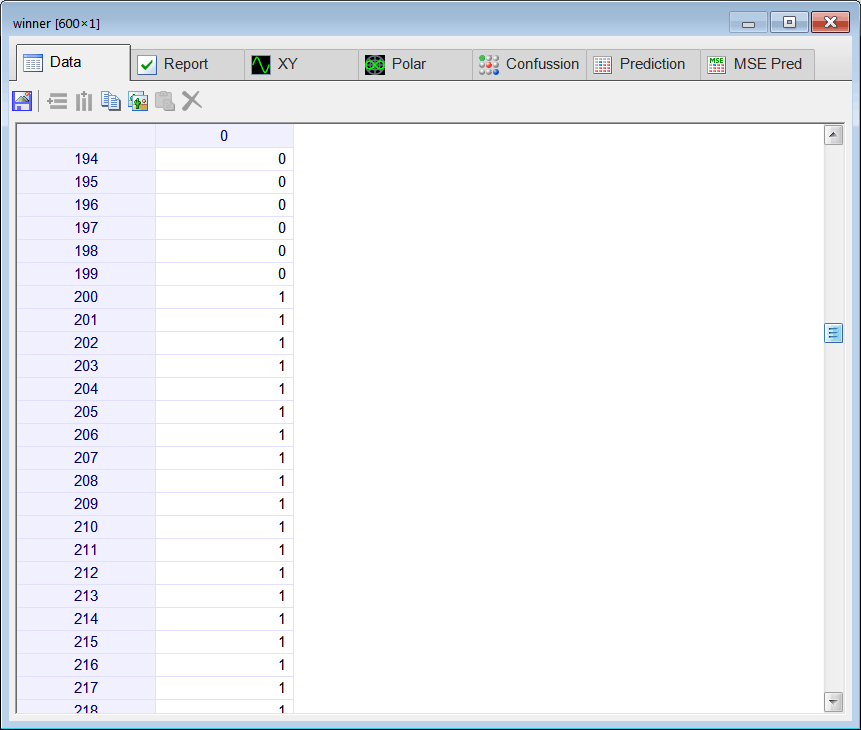
Task: Click the Add column toolbar icon
Action: point(84,101)
